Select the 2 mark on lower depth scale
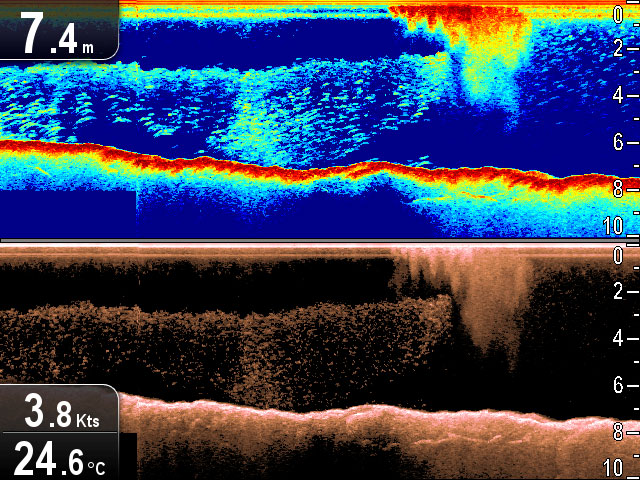 pyautogui.click(x=619, y=292)
